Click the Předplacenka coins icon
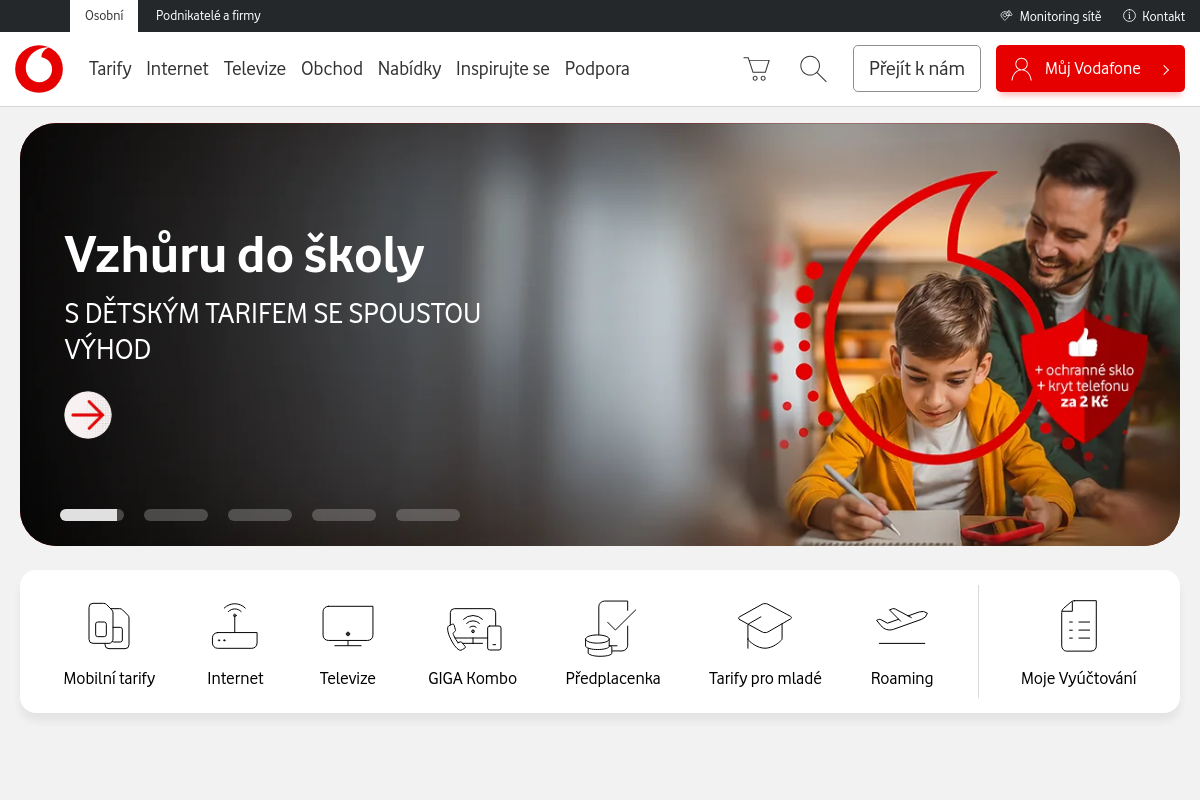The width and height of the screenshot is (1200, 800). point(612,628)
